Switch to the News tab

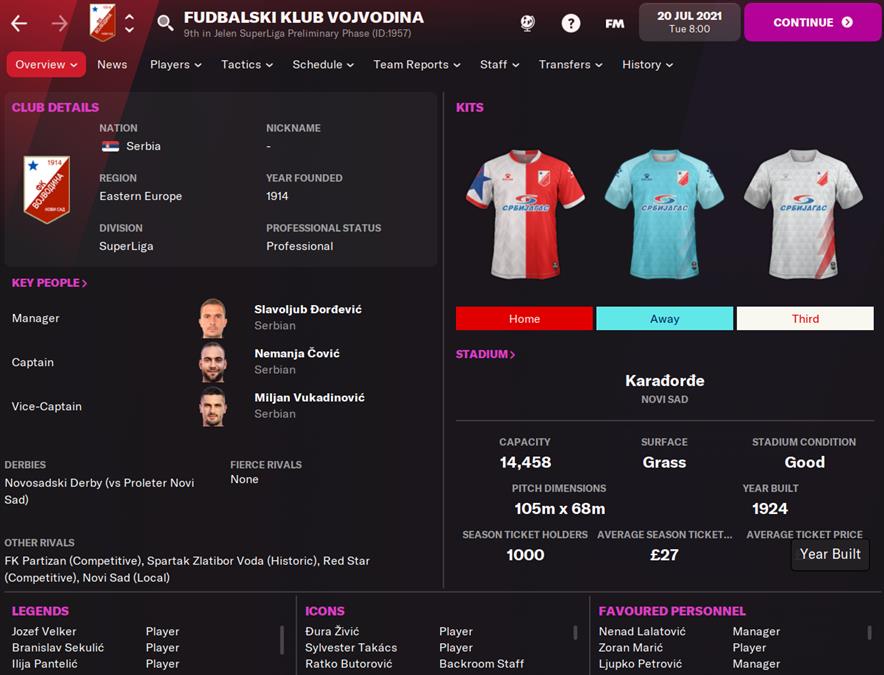point(112,64)
